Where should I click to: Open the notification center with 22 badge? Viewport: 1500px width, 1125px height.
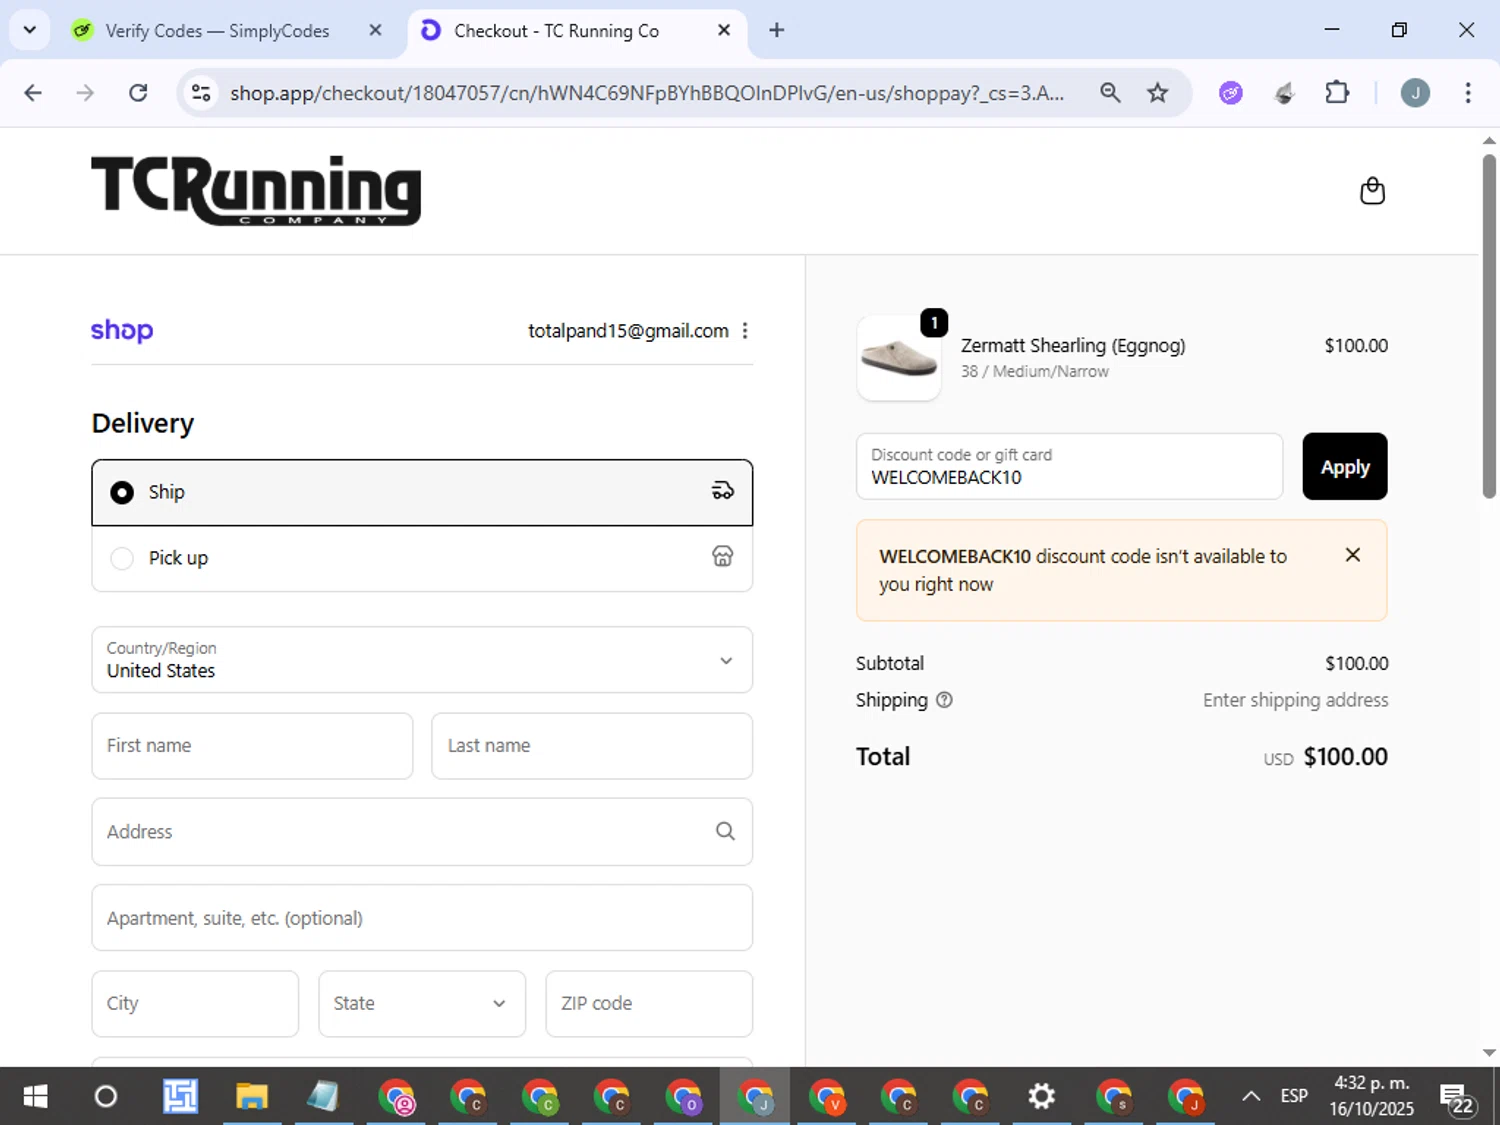(x=1457, y=1098)
